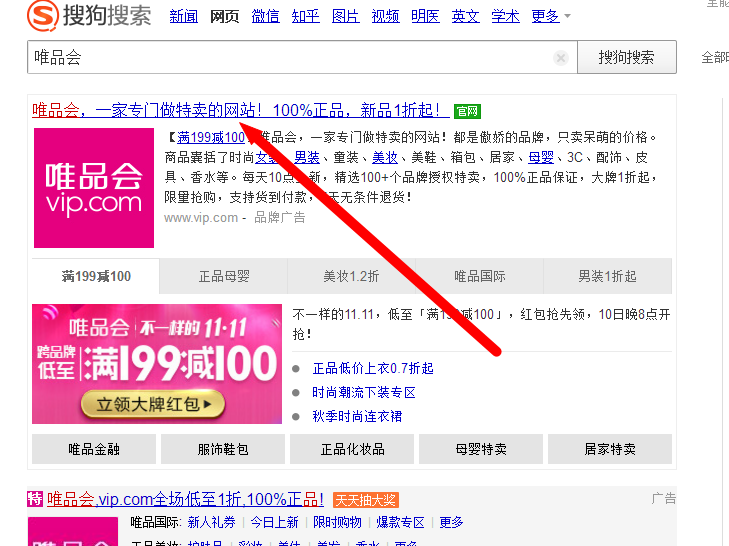Switch to 视频 search
This screenshot has height=546, width=729.
click(385, 16)
